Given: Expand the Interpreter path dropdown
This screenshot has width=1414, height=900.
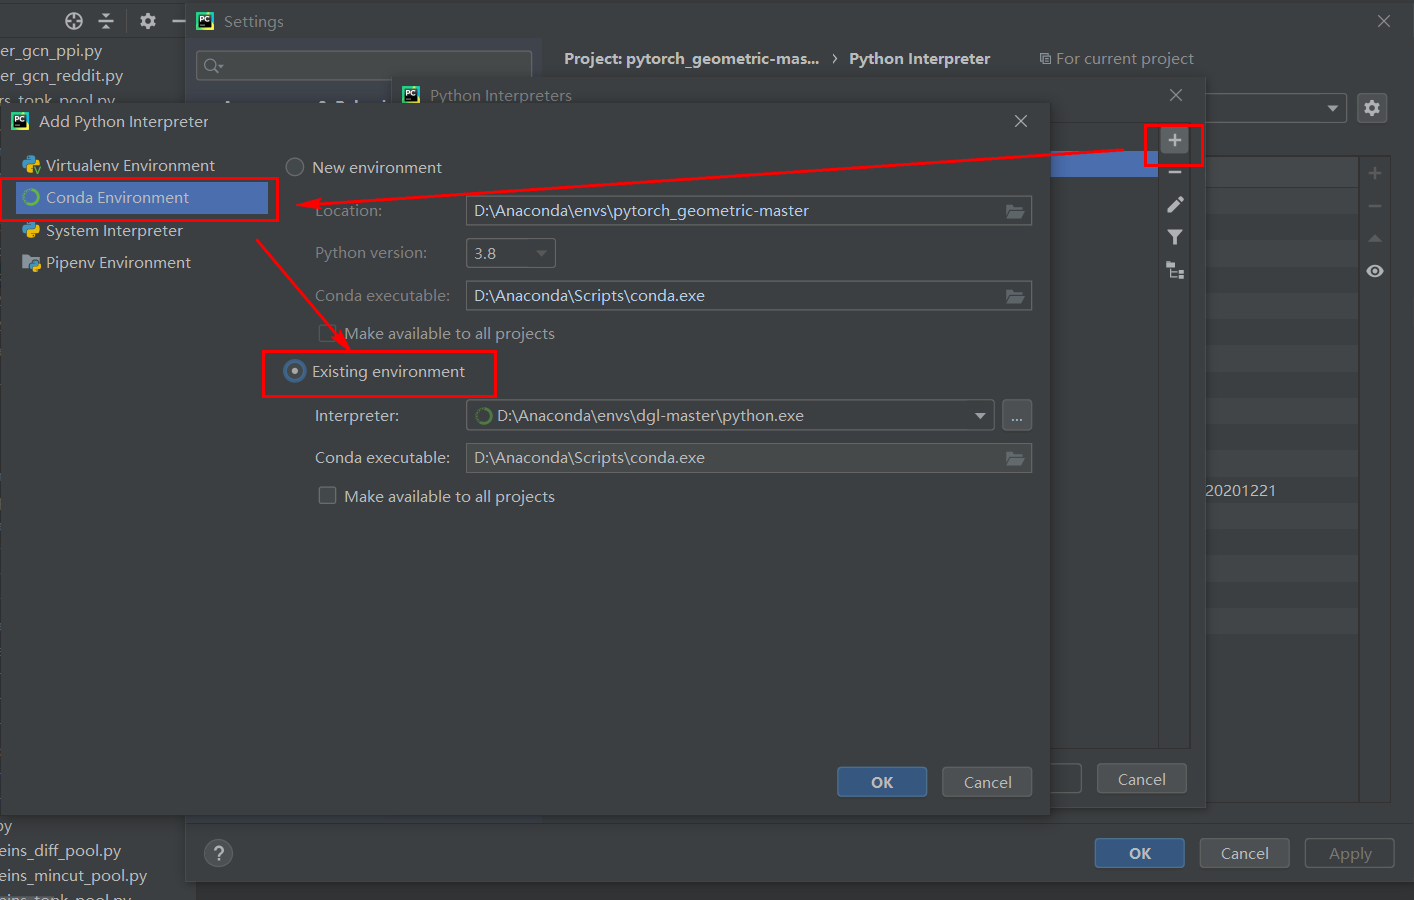Looking at the screenshot, I should tap(980, 416).
